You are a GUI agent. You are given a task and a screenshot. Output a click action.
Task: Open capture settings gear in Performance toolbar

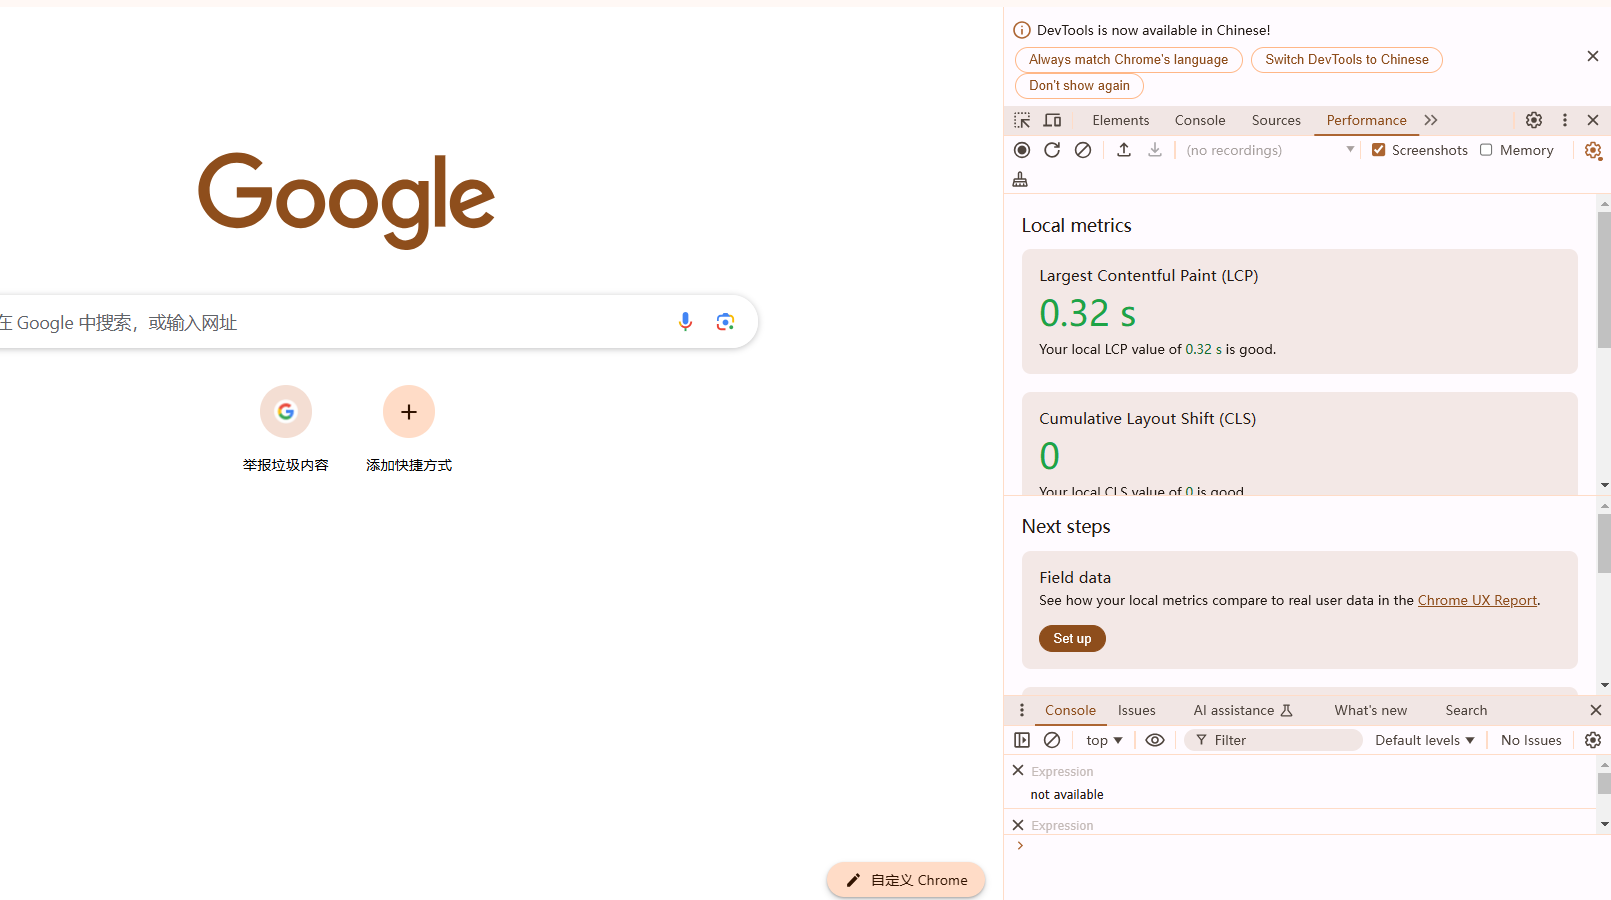(x=1593, y=150)
